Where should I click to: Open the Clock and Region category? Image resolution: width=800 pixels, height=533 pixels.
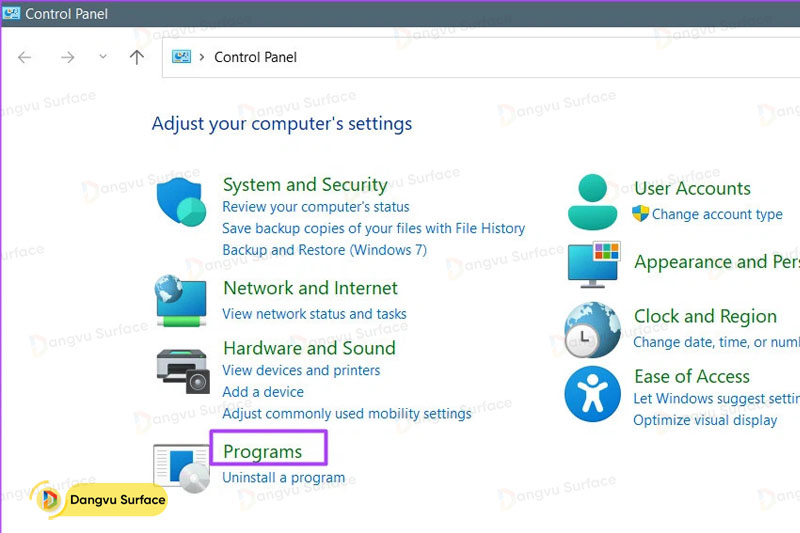pyautogui.click(x=705, y=317)
